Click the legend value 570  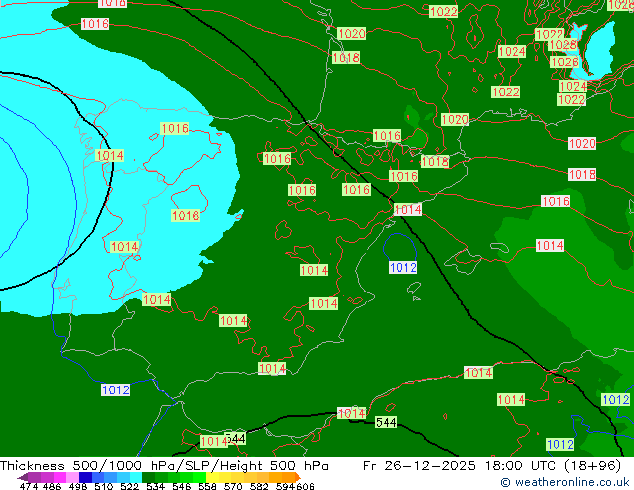point(233,486)
